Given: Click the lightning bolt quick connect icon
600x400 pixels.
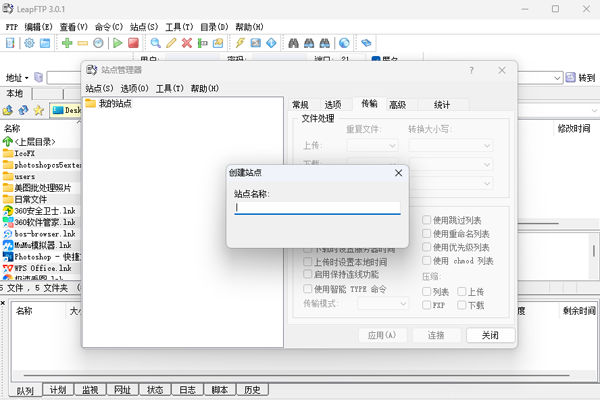Looking at the screenshot, I should click(240, 43).
